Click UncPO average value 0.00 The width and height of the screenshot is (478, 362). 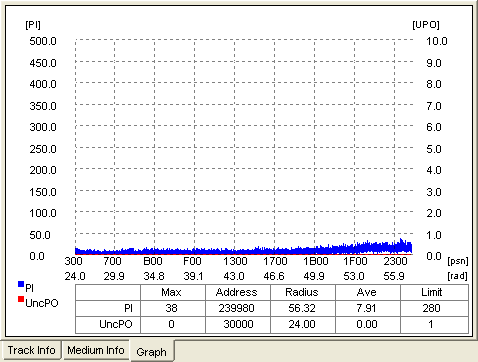(367, 324)
